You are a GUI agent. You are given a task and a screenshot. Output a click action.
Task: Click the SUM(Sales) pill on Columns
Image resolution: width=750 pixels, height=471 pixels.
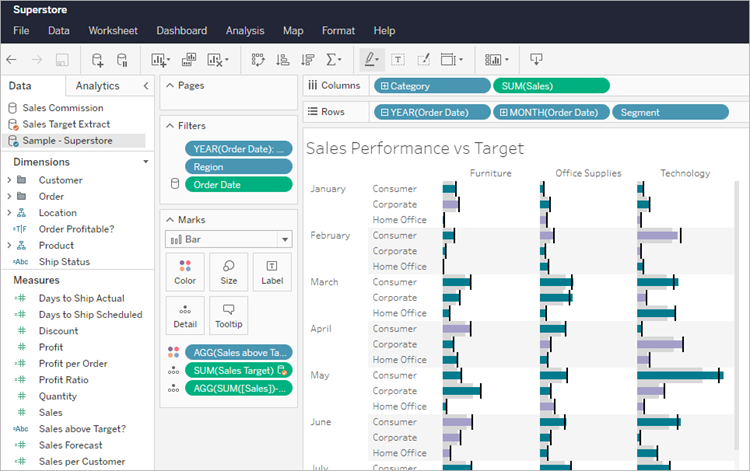551,86
